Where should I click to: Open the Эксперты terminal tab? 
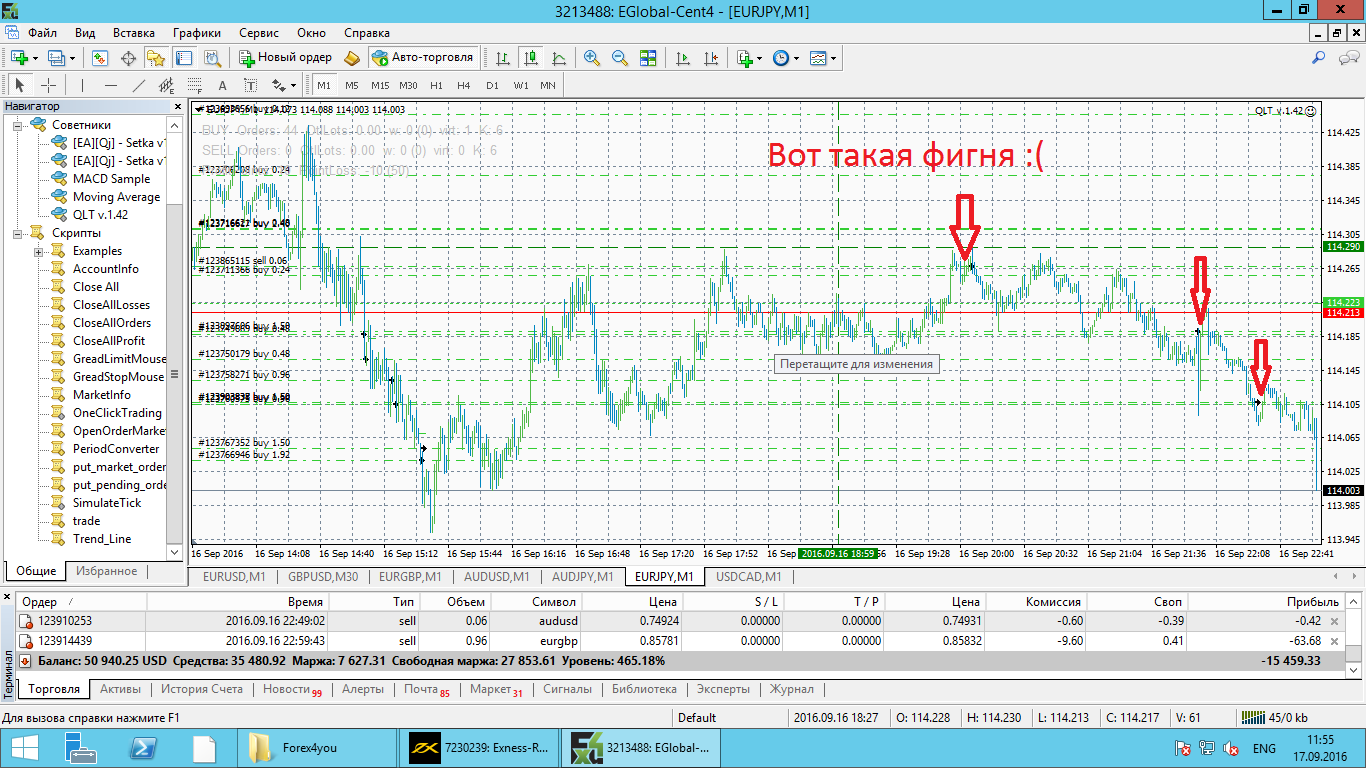pyautogui.click(x=723, y=689)
